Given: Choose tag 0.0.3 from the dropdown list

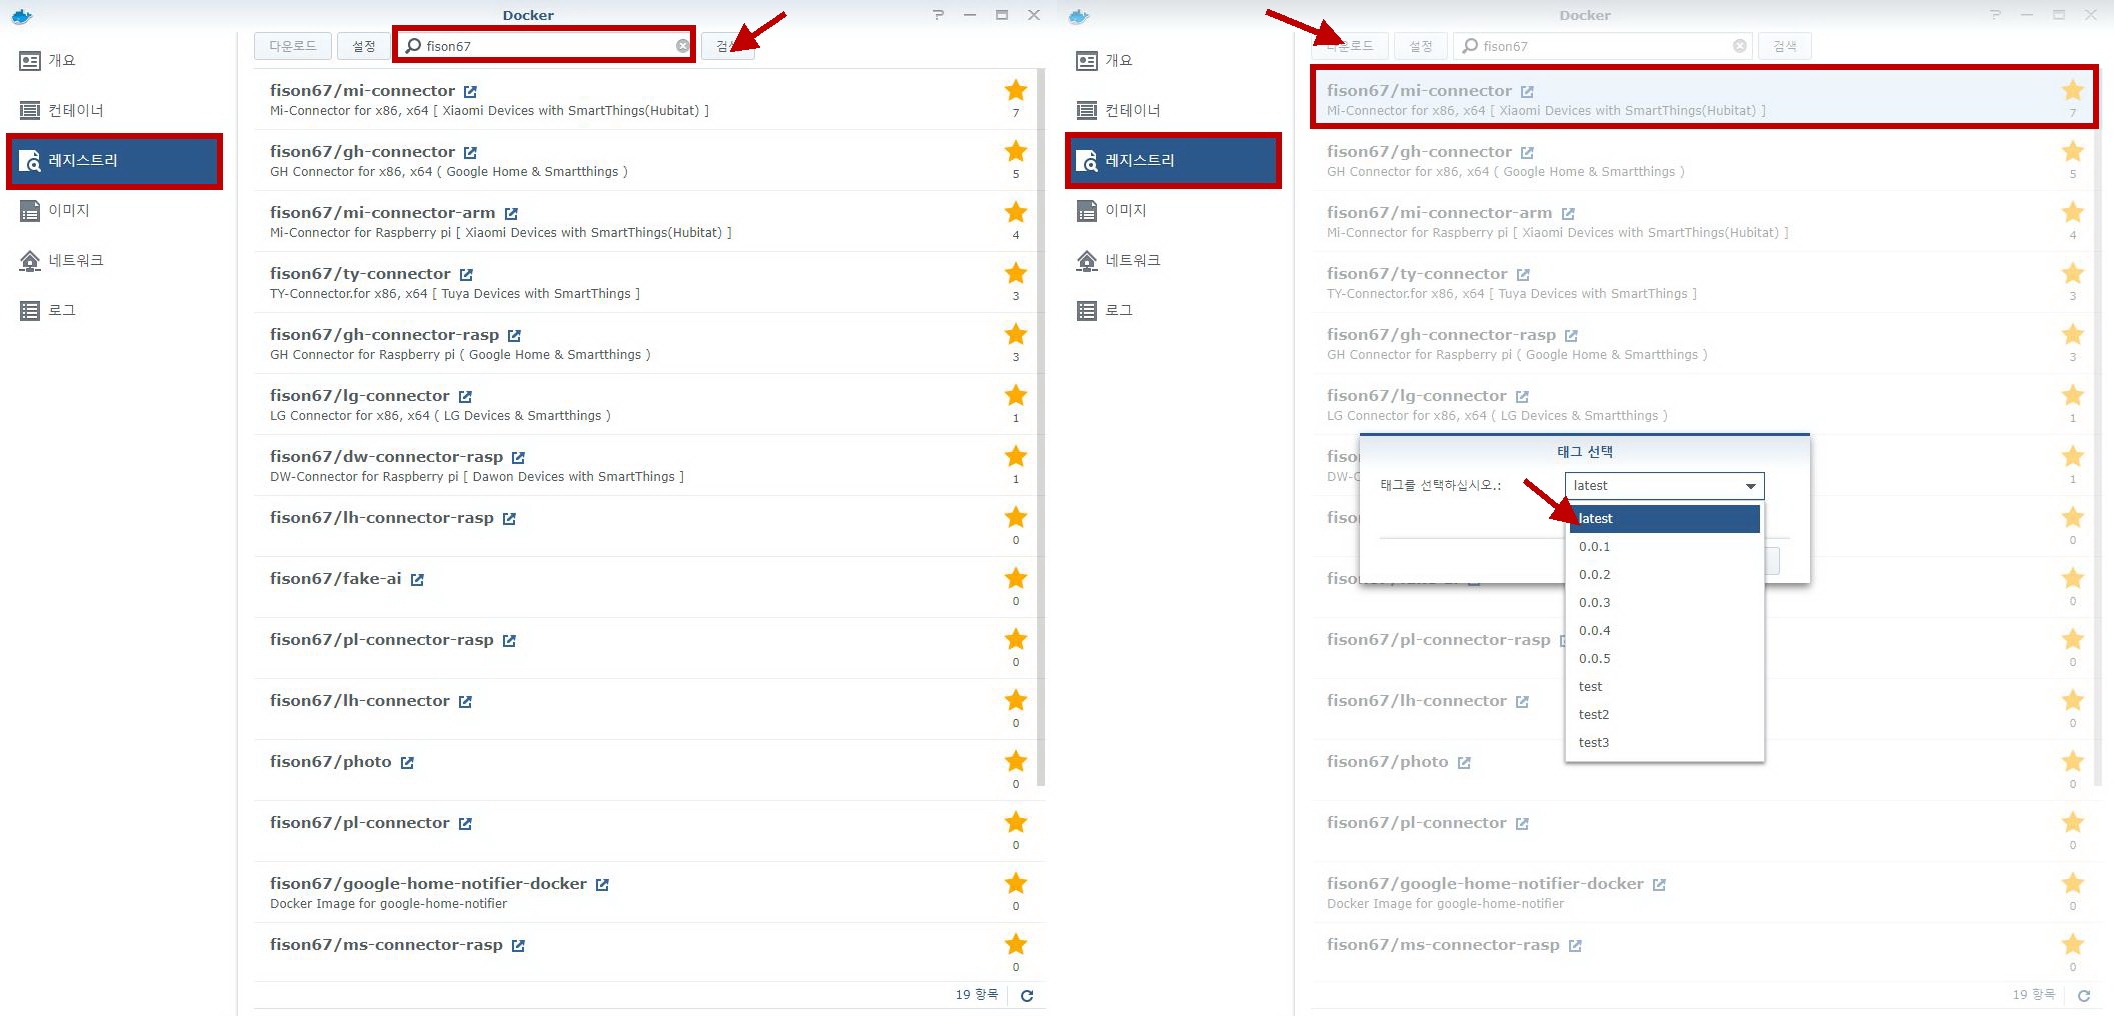Looking at the screenshot, I should click(1664, 603).
